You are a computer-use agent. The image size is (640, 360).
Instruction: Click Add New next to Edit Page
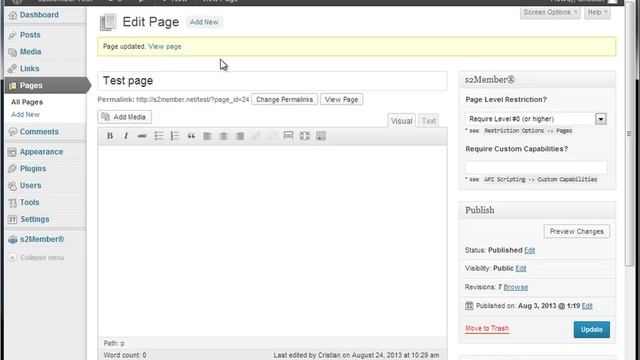coord(204,22)
